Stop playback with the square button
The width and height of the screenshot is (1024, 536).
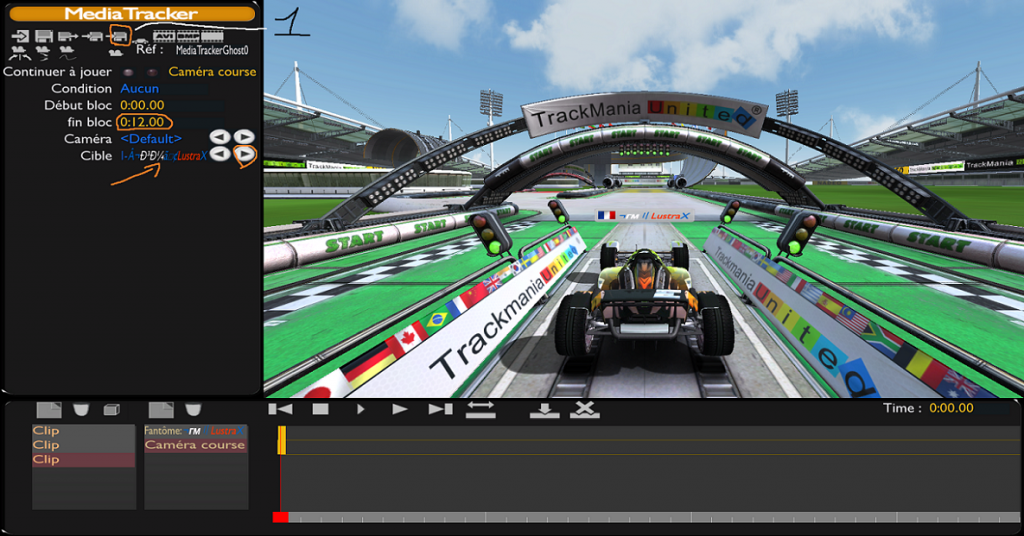(x=320, y=409)
